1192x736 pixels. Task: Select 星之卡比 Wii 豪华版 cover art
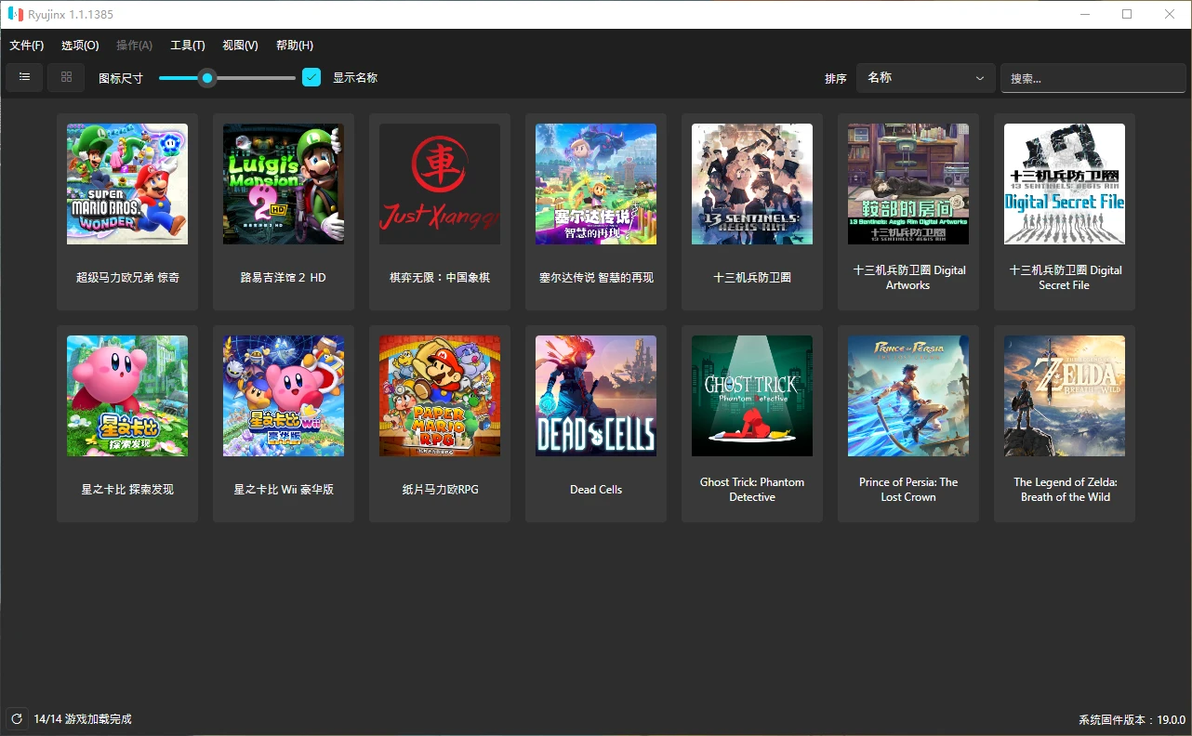point(284,396)
